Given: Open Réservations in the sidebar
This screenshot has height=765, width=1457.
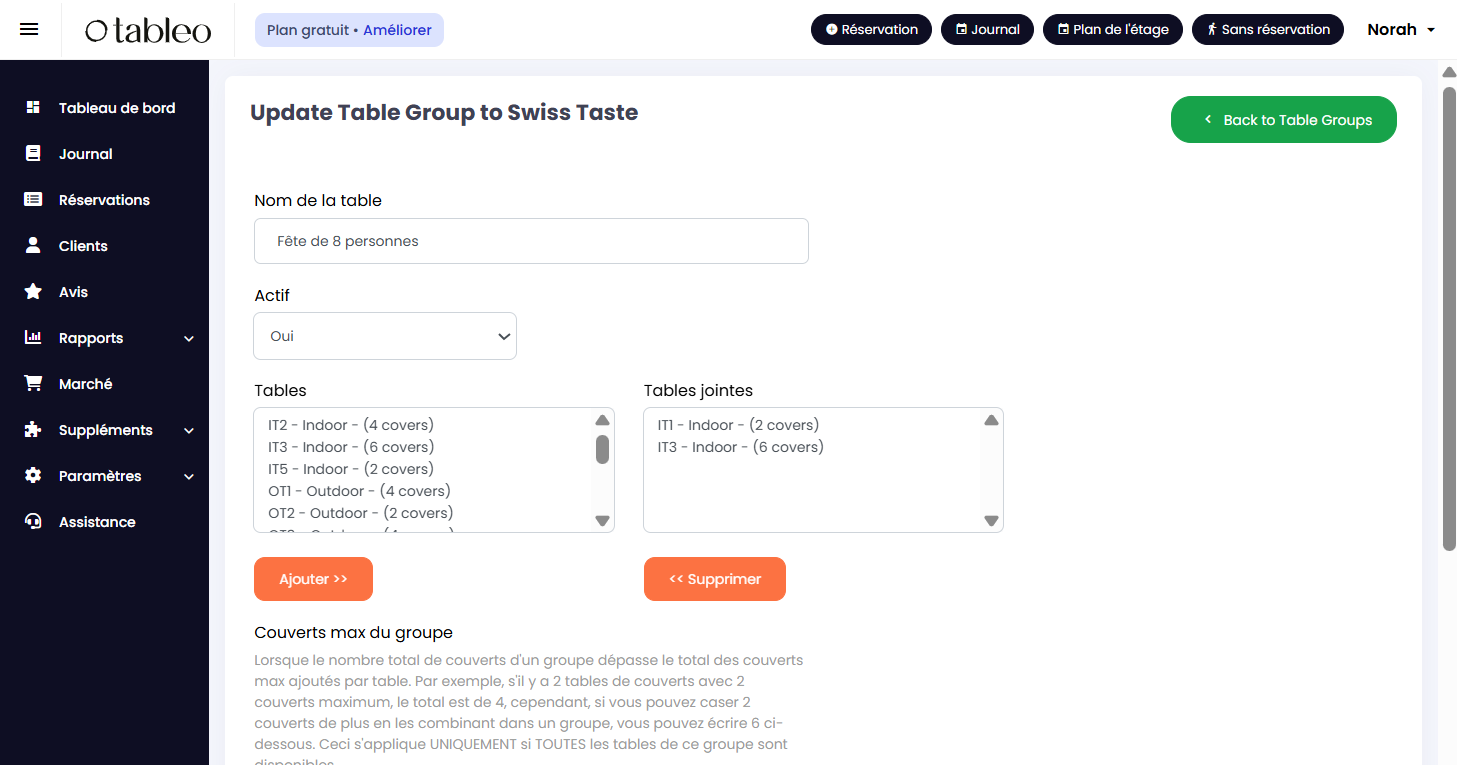Looking at the screenshot, I should coord(104,200).
